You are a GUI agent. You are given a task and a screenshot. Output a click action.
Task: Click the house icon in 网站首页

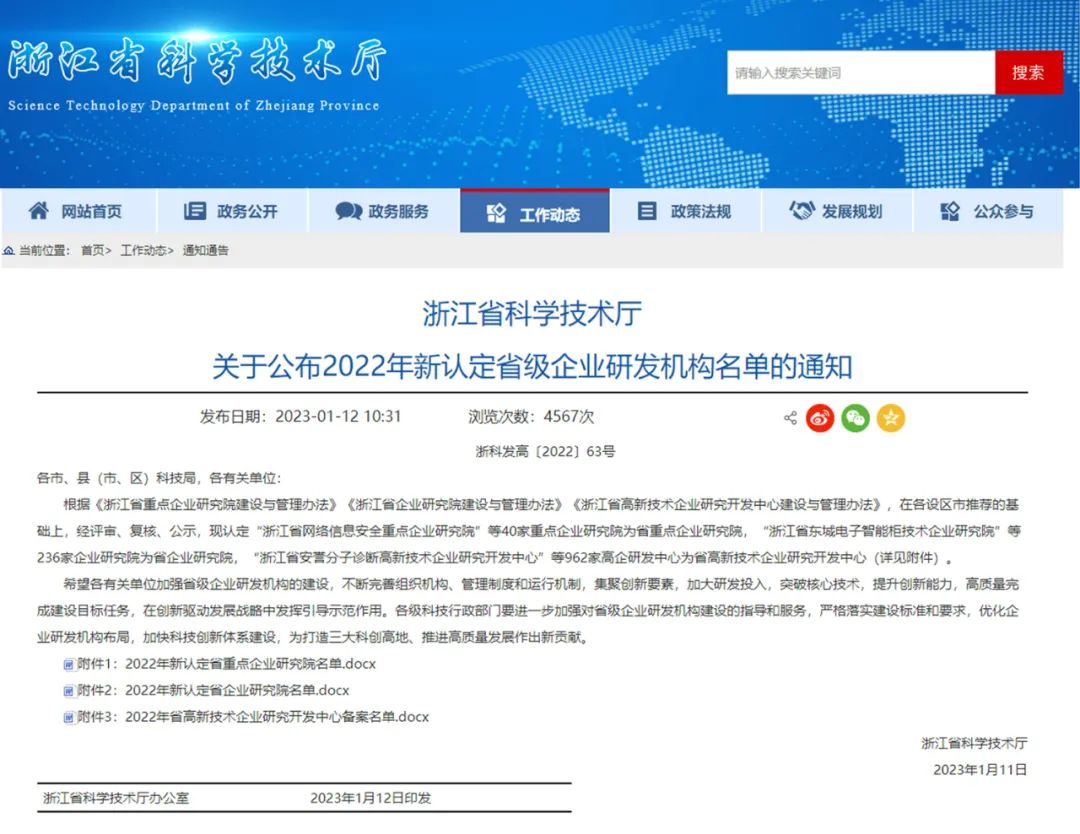click(39, 211)
